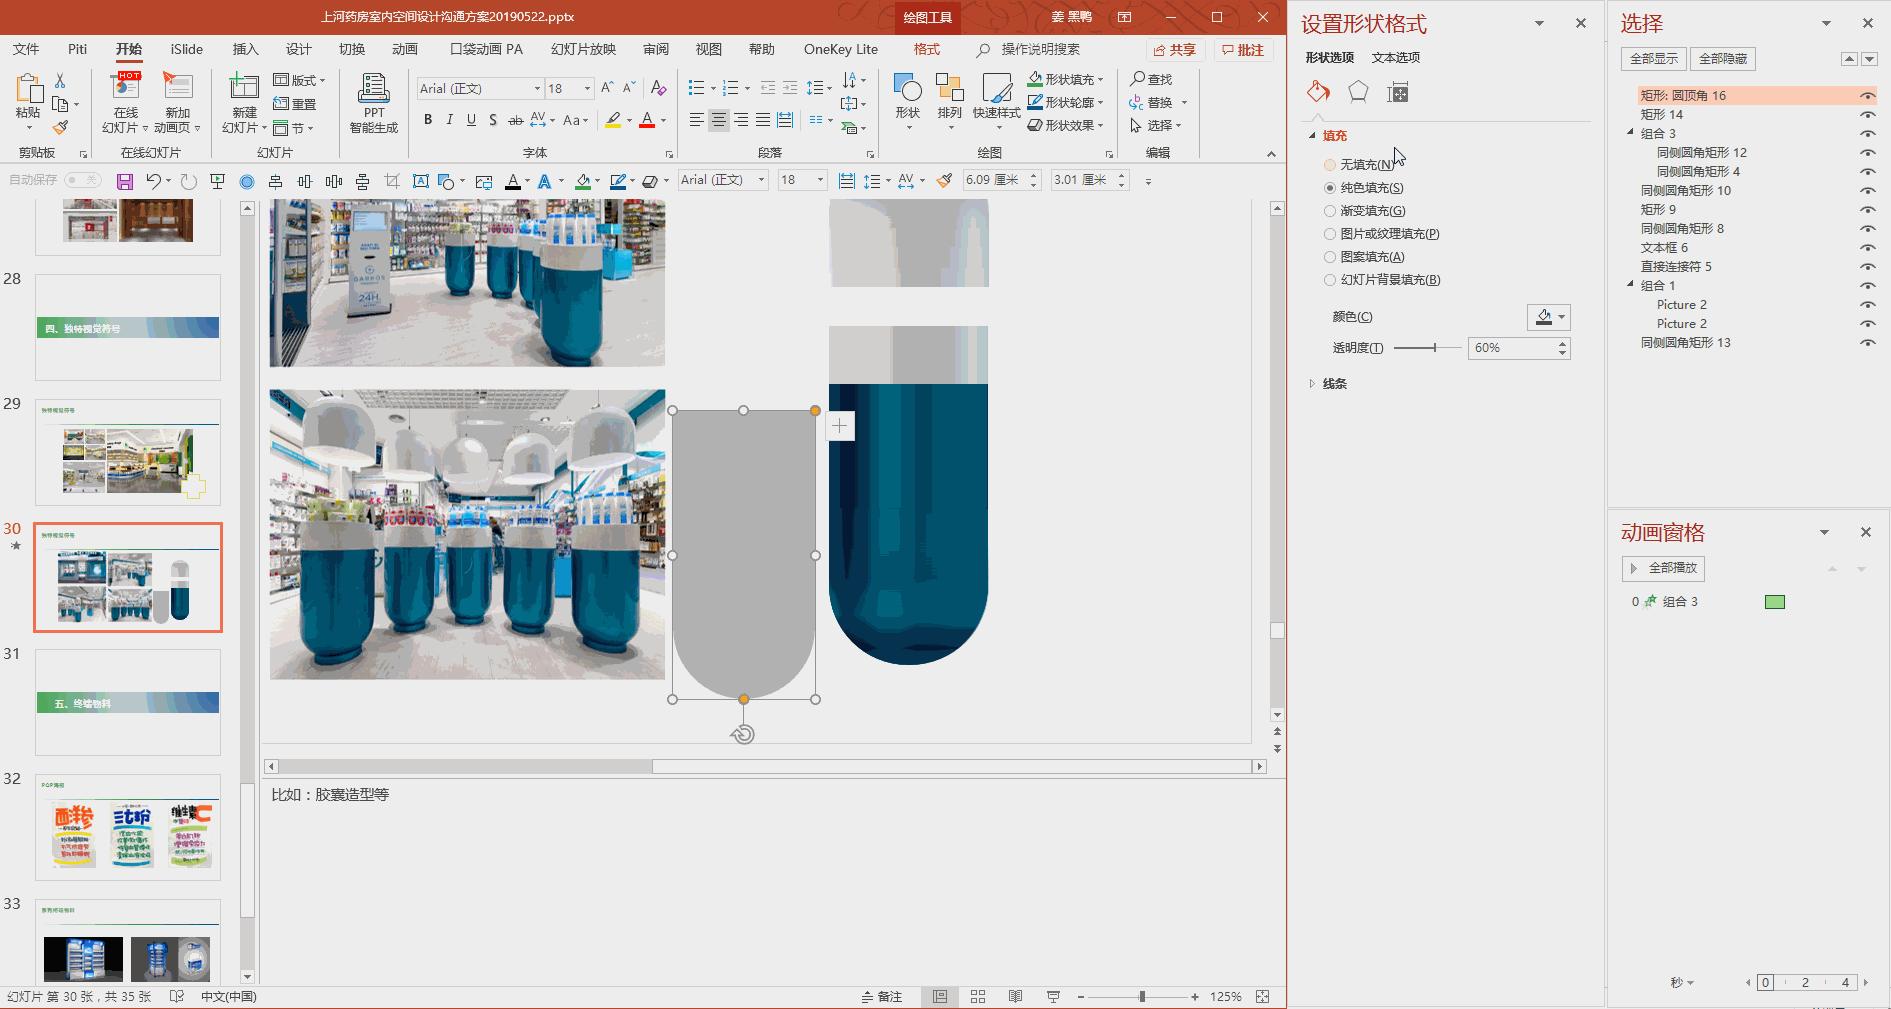This screenshot has height=1009, width=1891.
Task: Collapse the 组合 3 group in selection pane
Action: pos(1630,133)
